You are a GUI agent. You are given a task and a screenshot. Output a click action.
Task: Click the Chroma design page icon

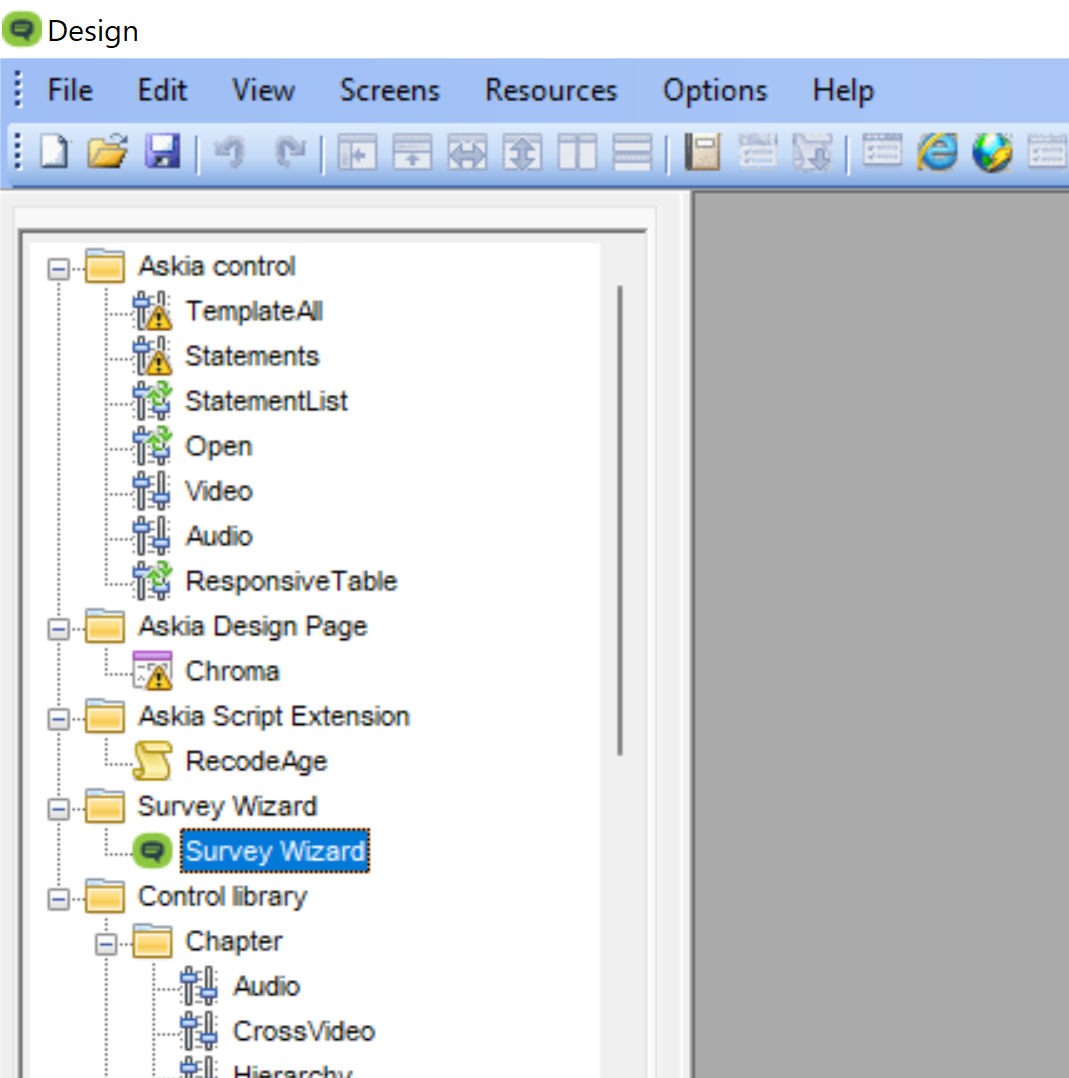click(152, 671)
